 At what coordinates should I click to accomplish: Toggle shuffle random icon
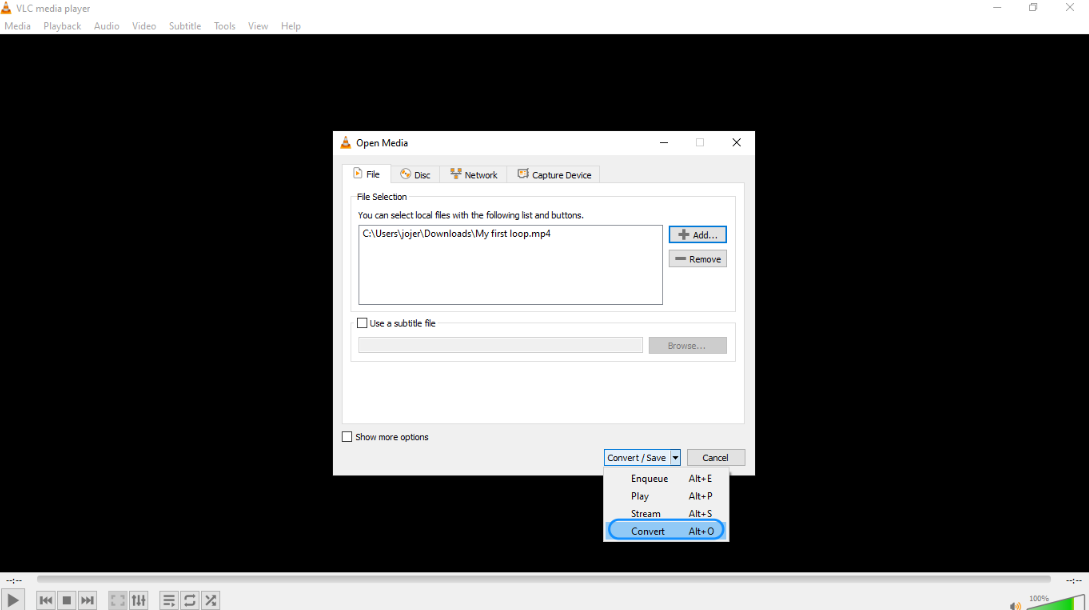210,600
